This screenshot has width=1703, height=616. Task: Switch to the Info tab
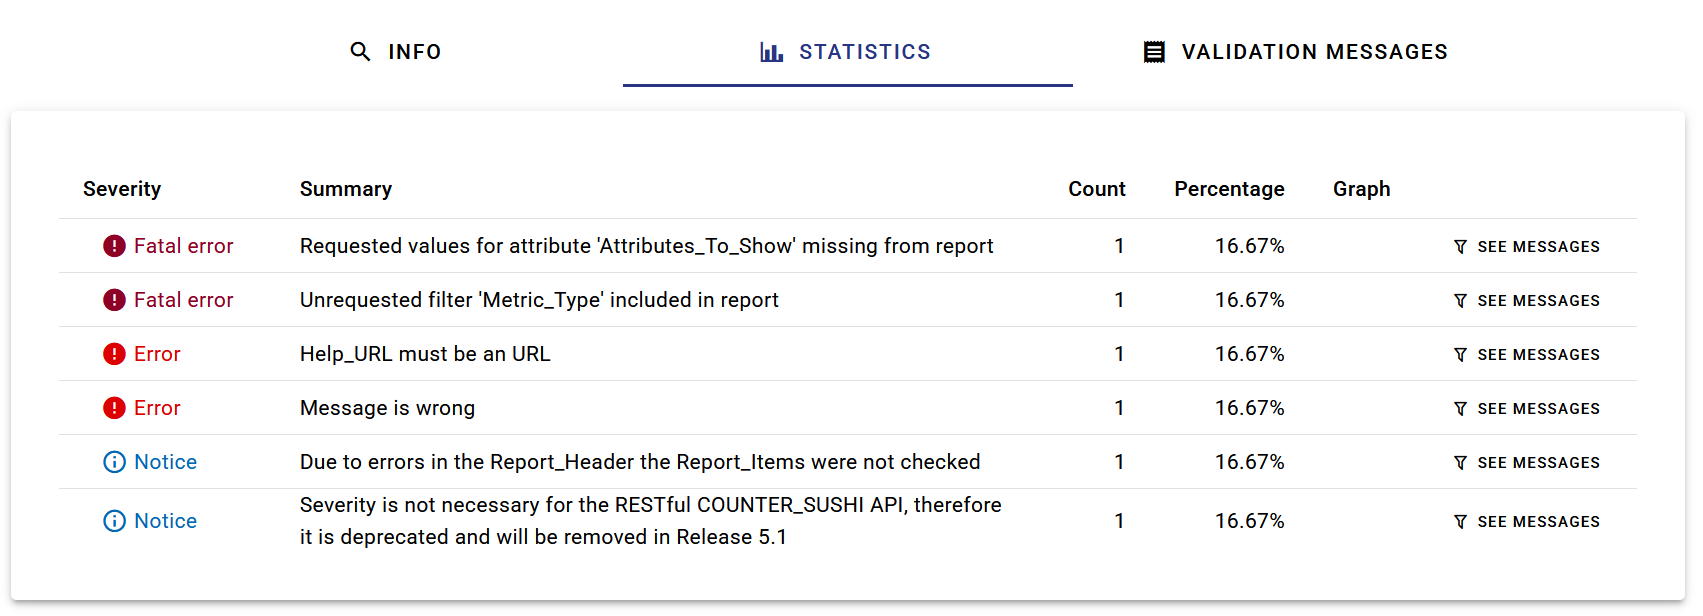tap(396, 52)
